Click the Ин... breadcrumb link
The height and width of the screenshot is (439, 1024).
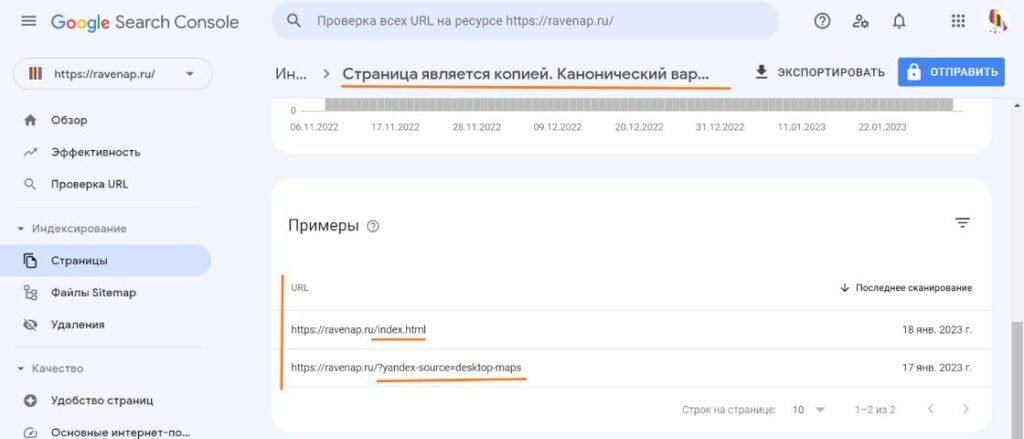coord(291,73)
